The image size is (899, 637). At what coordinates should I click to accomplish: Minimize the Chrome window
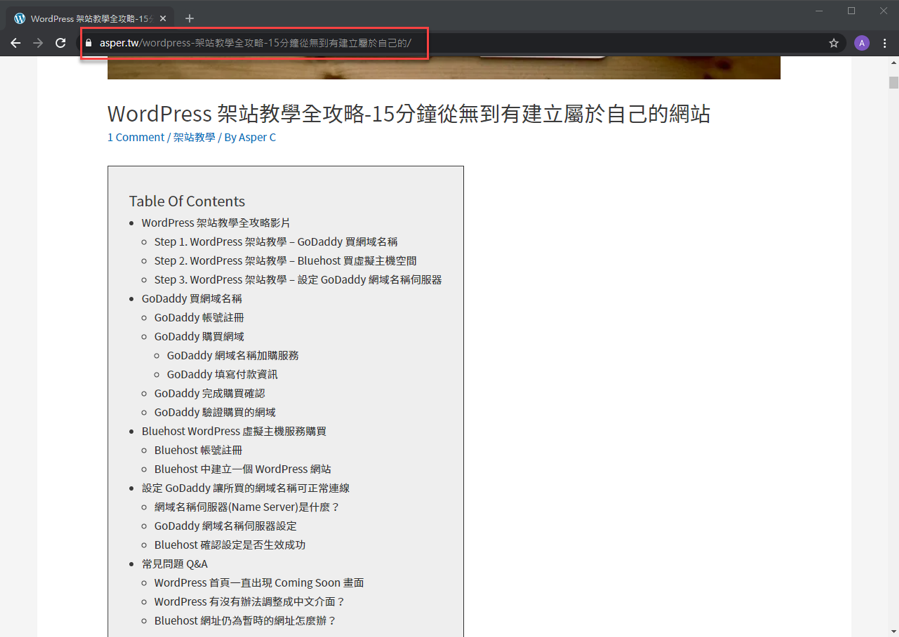click(819, 11)
